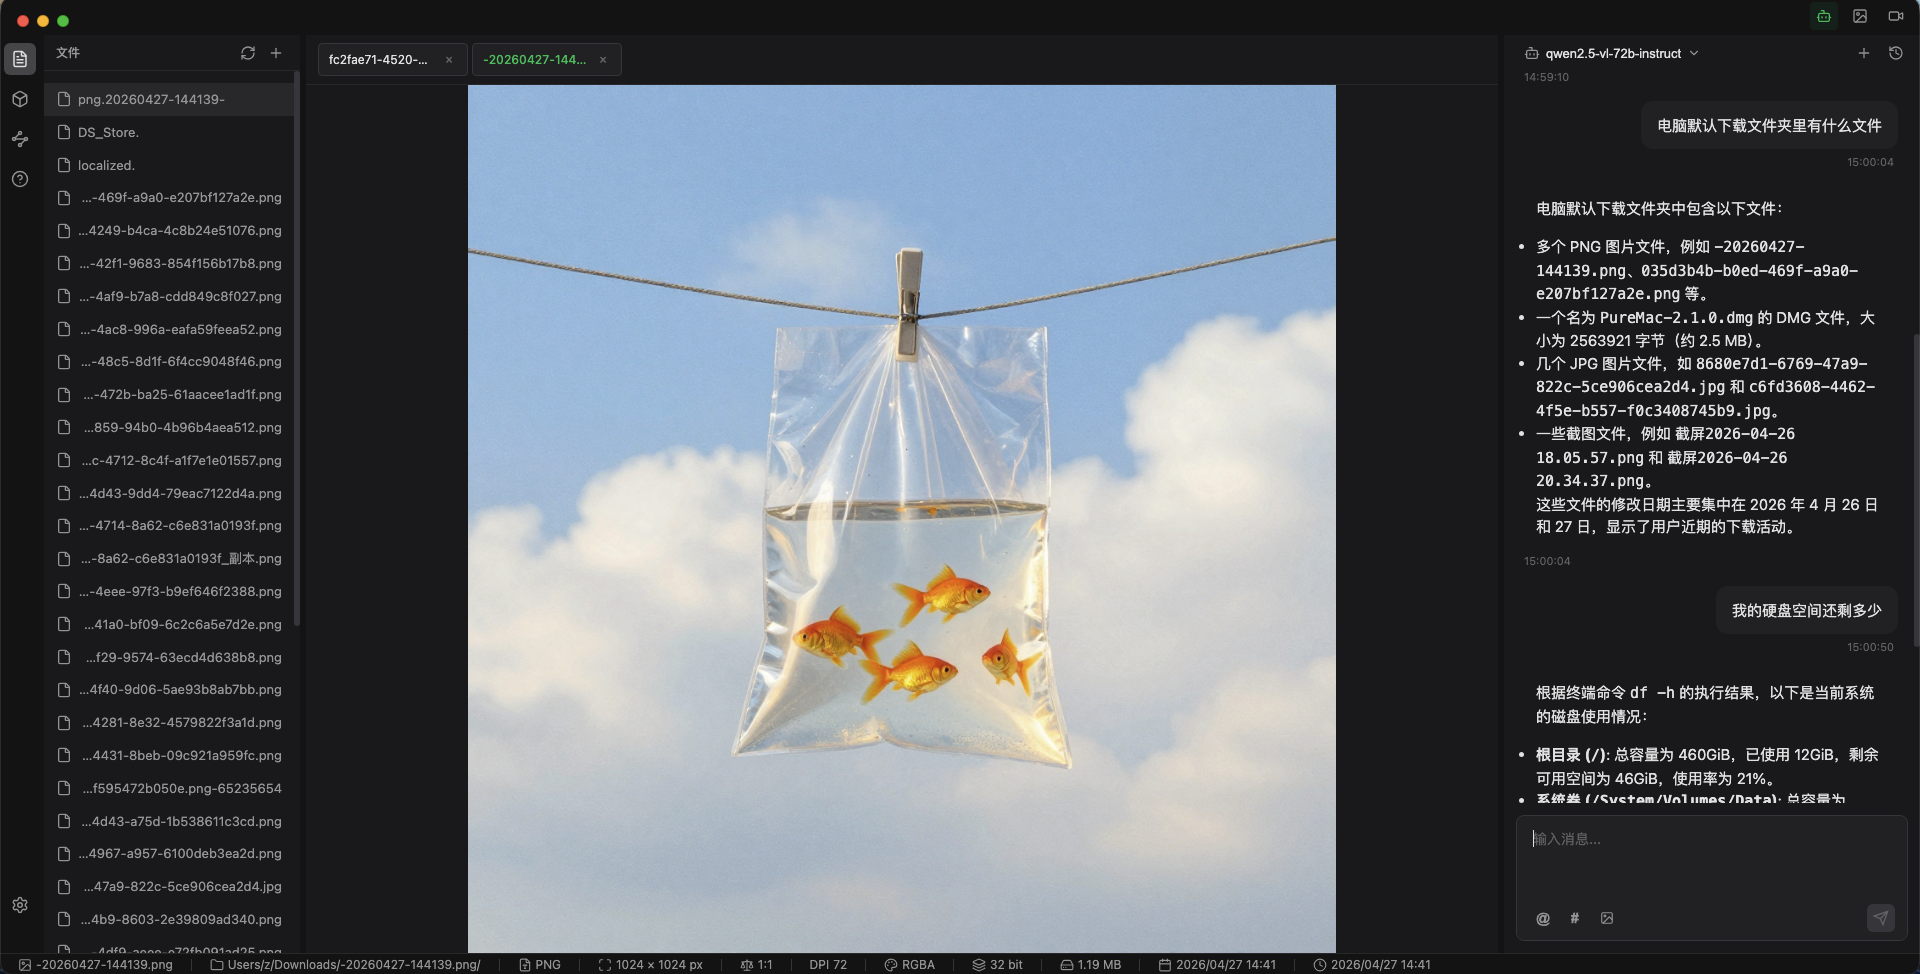Click the 1:1 aspect ratio status entry
This screenshot has width=1920, height=974.
pos(756,965)
